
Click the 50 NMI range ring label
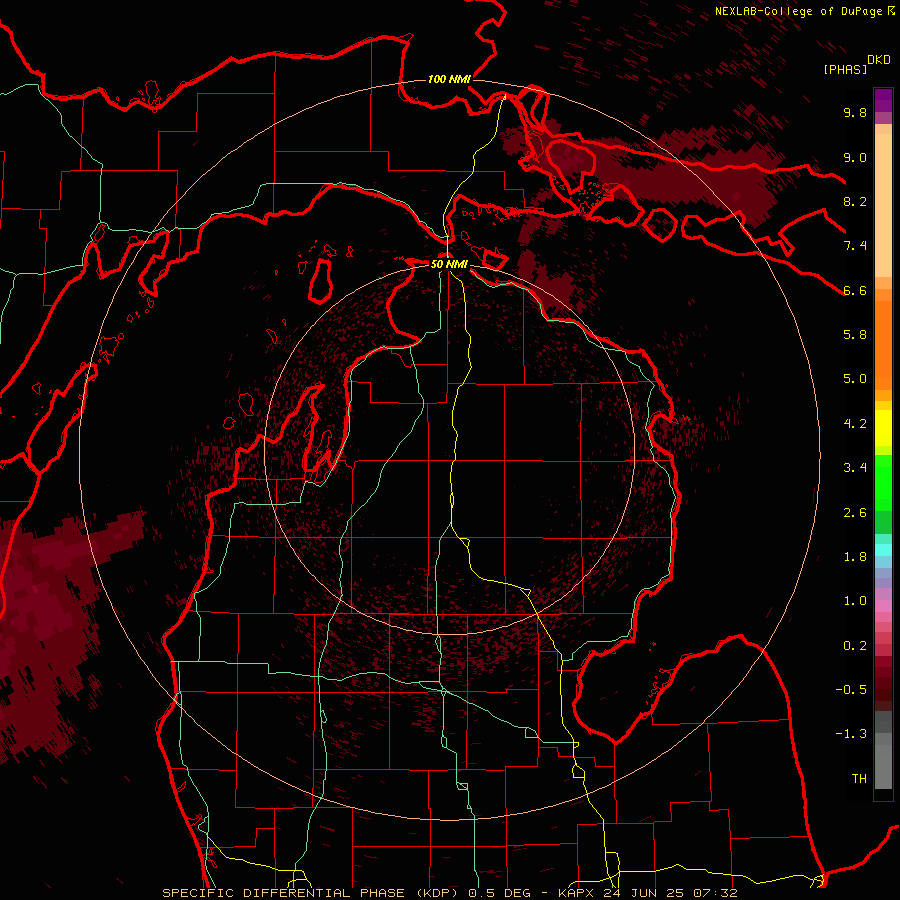pos(449,264)
